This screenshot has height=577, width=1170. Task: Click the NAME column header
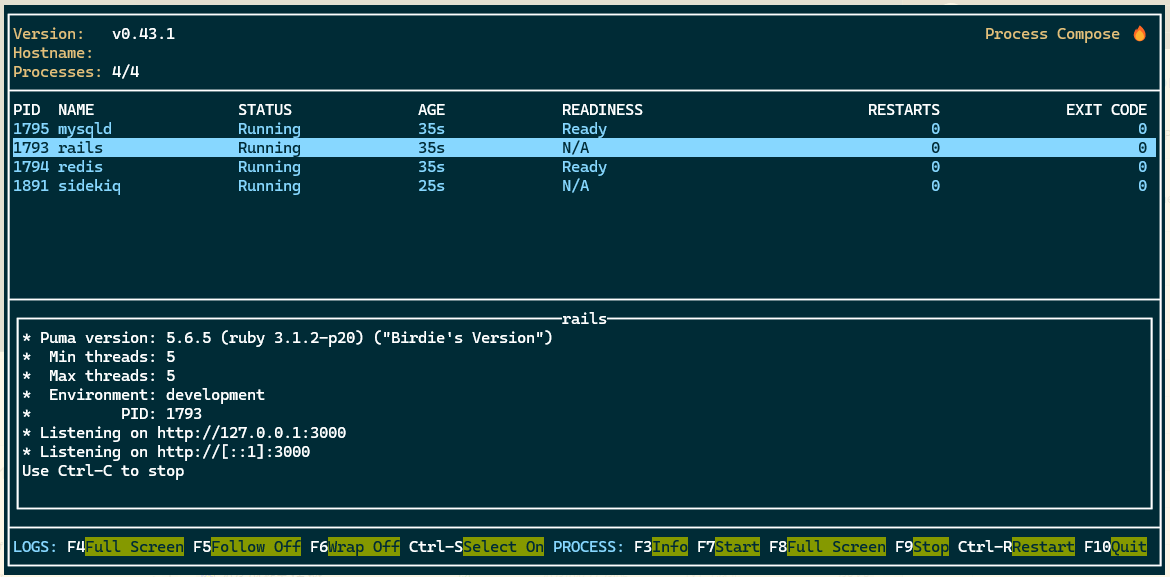click(x=76, y=110)
